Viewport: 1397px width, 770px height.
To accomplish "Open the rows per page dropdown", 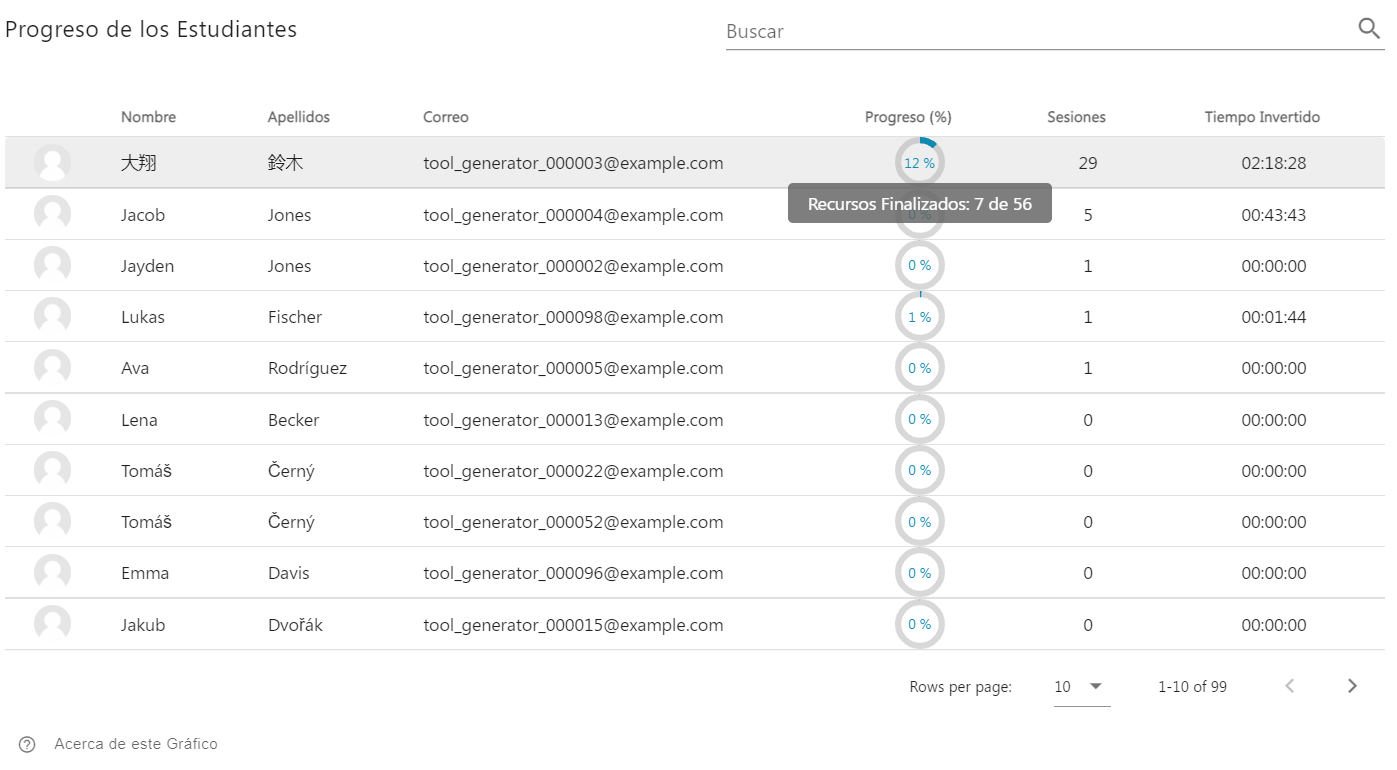I will [1081, 687].
